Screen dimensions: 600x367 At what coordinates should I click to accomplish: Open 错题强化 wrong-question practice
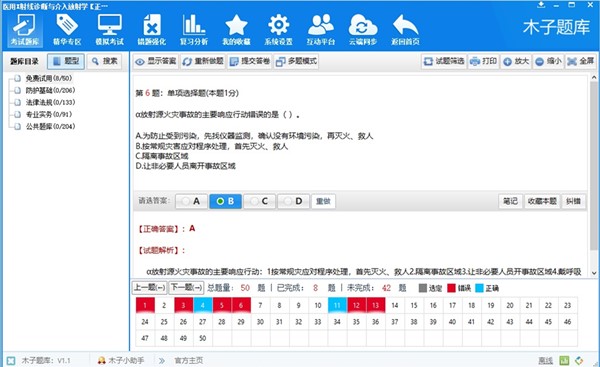pyautogui.click(x=152, y=30)
